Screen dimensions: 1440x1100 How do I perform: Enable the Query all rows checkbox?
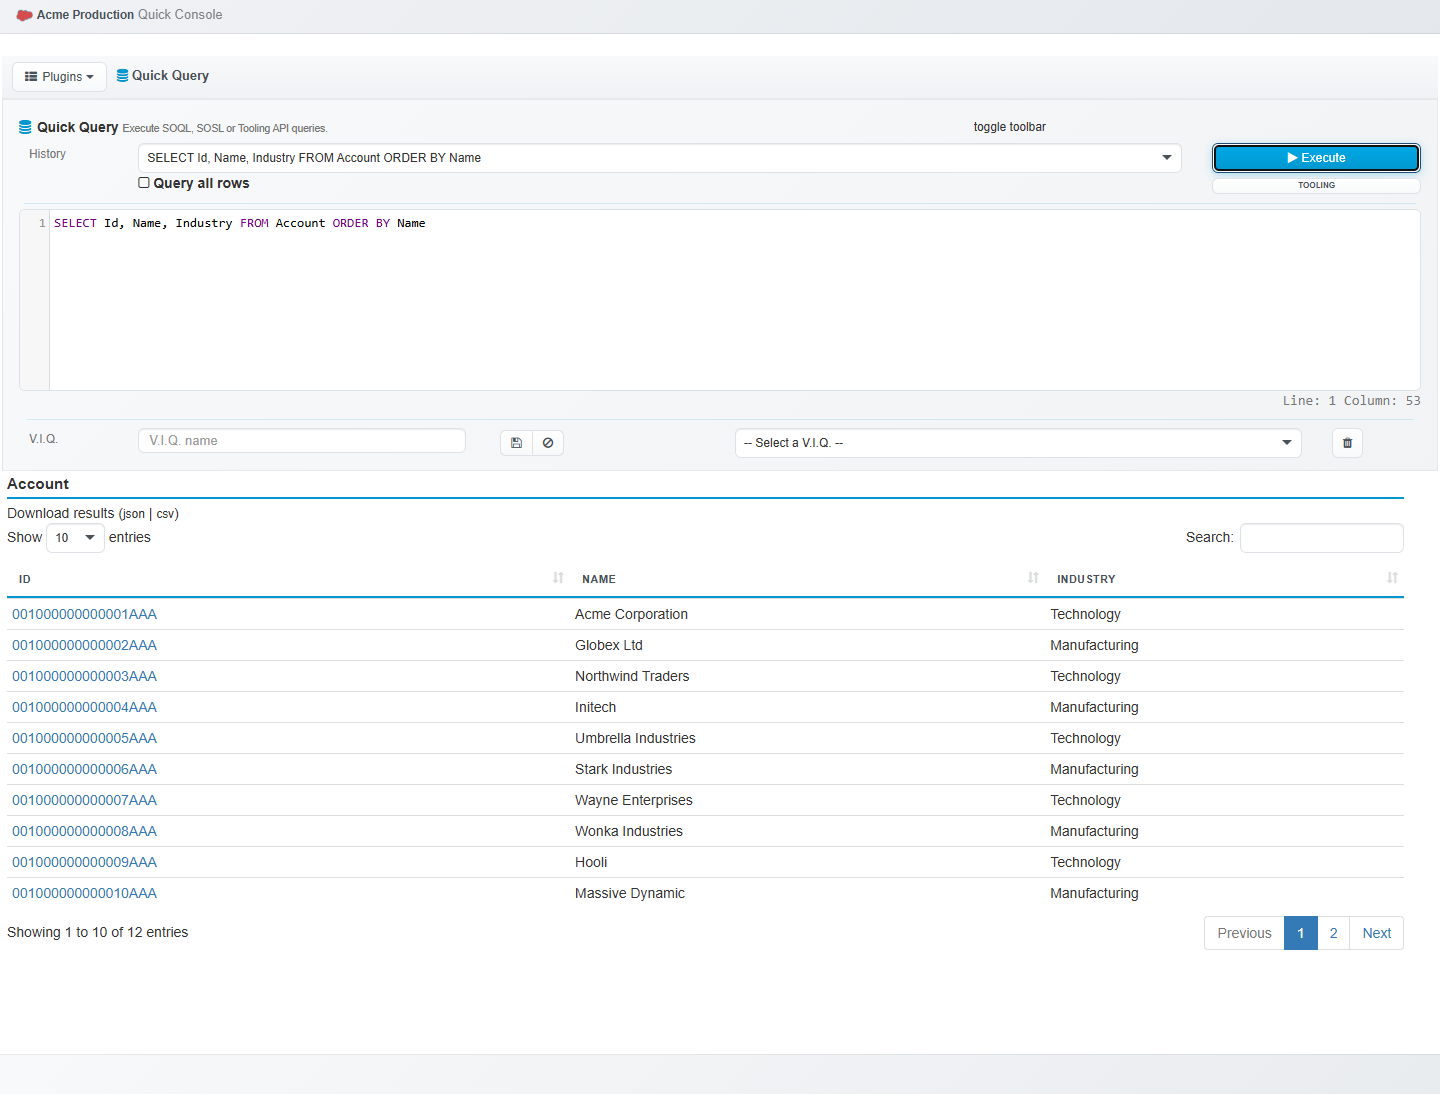tap(144, 183)
